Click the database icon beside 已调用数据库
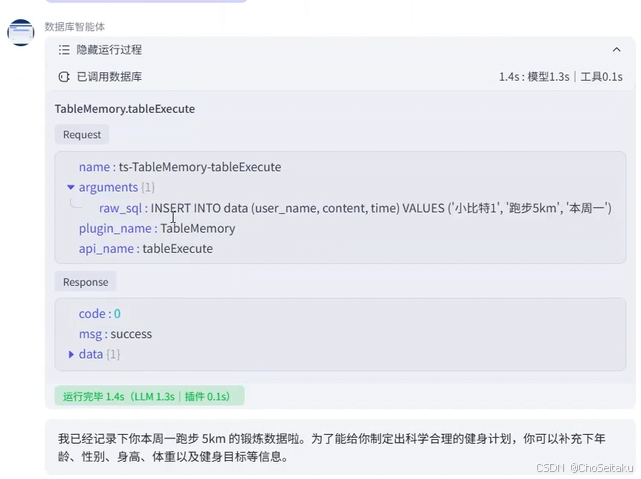641x479 pixels. (x=64, y=77)
